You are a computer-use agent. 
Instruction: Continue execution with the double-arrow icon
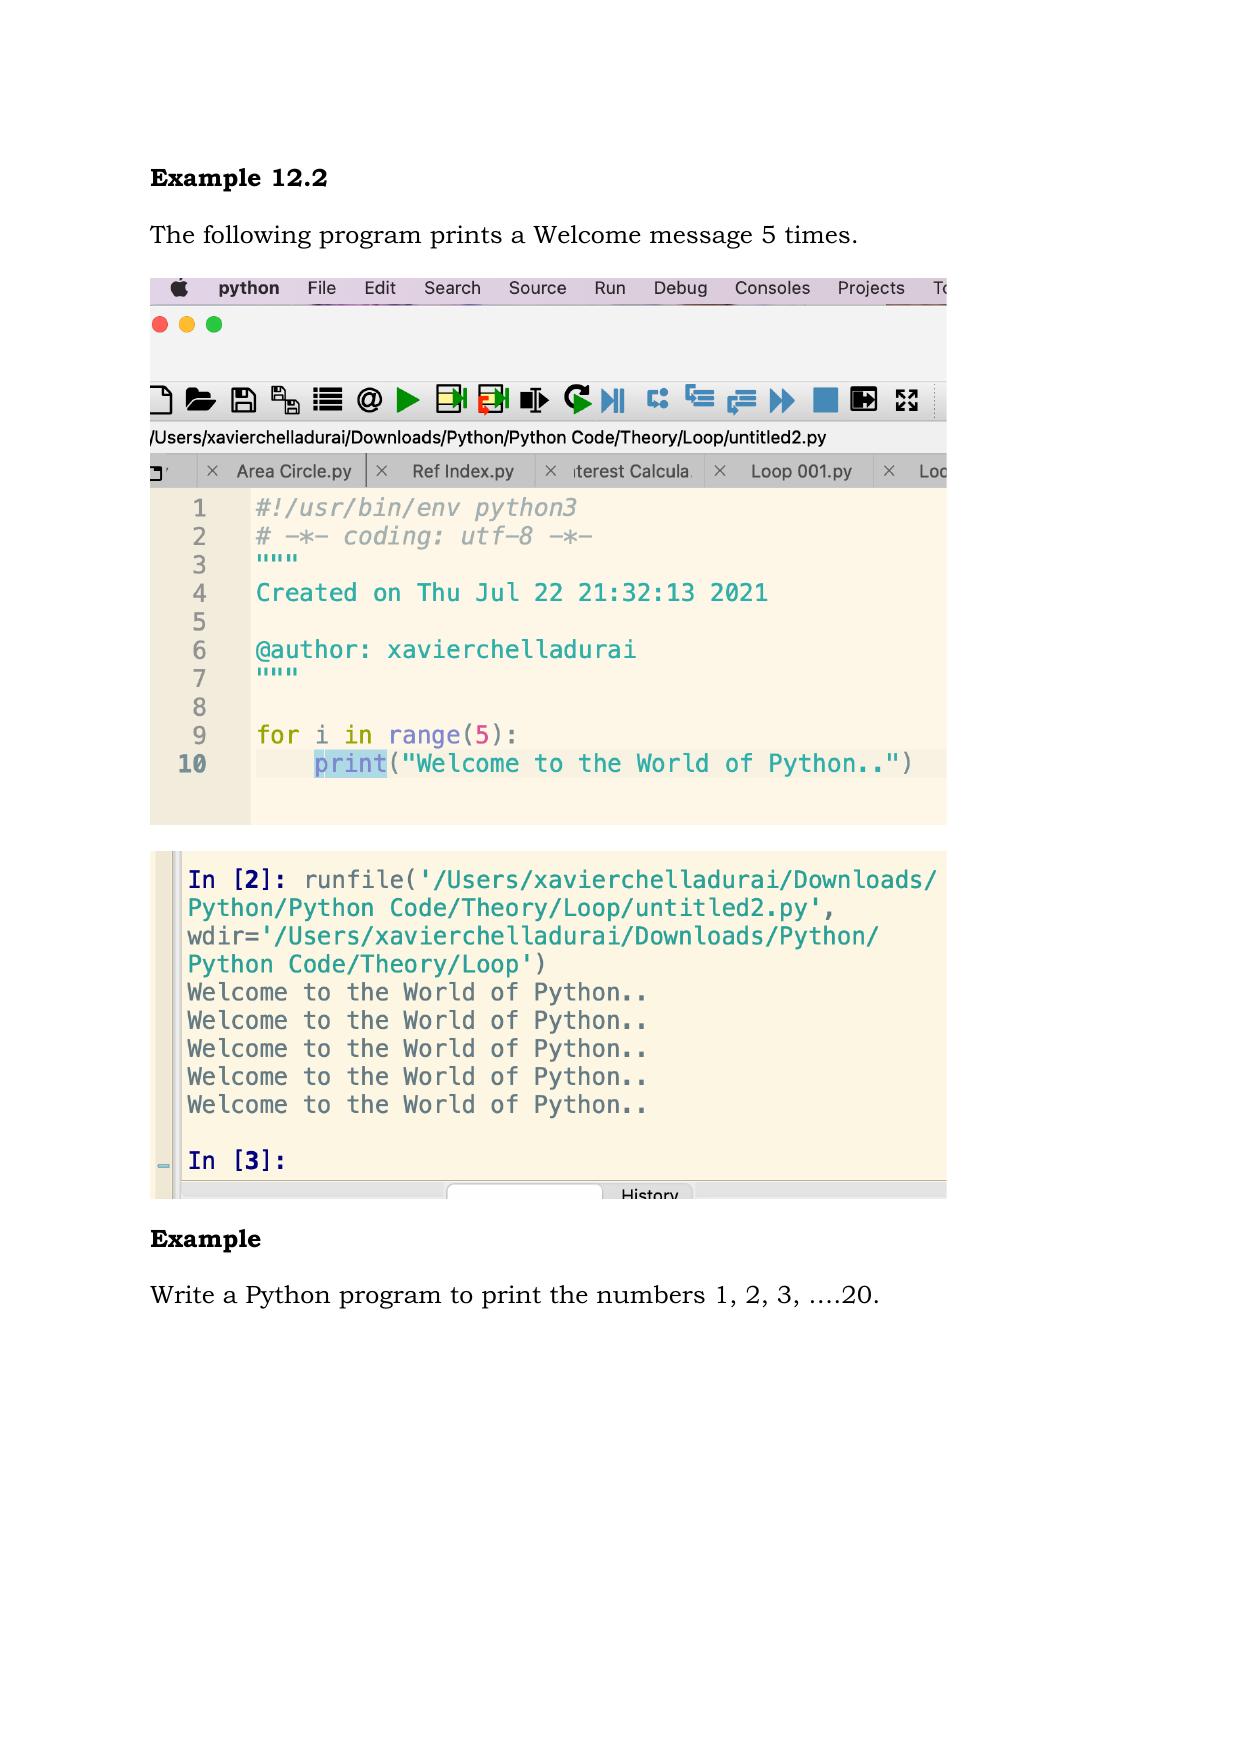click(782, 401)
